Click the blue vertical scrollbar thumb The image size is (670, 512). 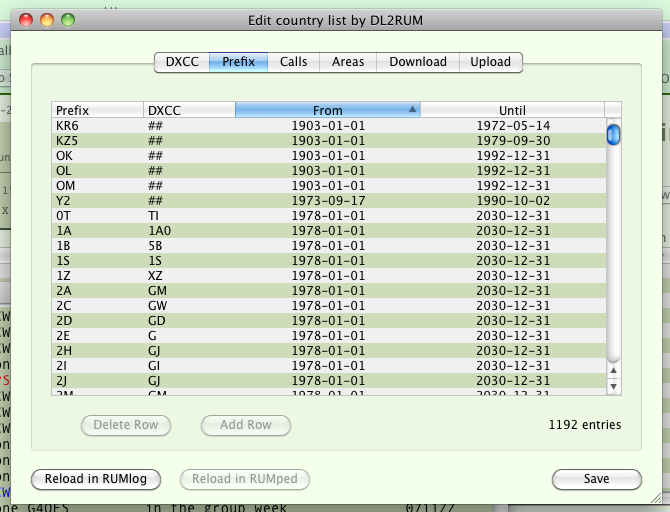[x=614, y=133]
